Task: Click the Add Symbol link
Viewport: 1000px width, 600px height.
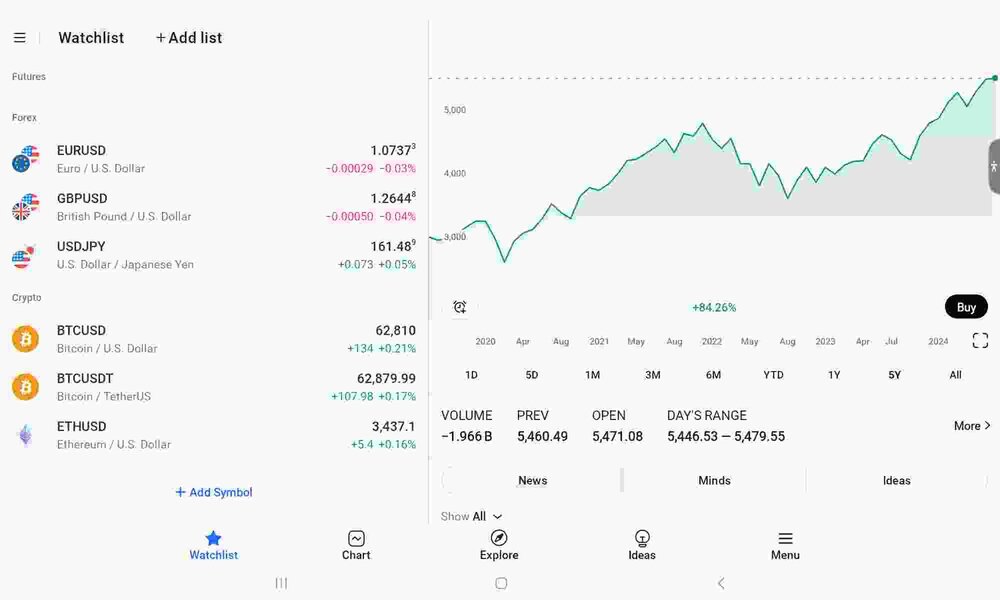Action: 214,492
